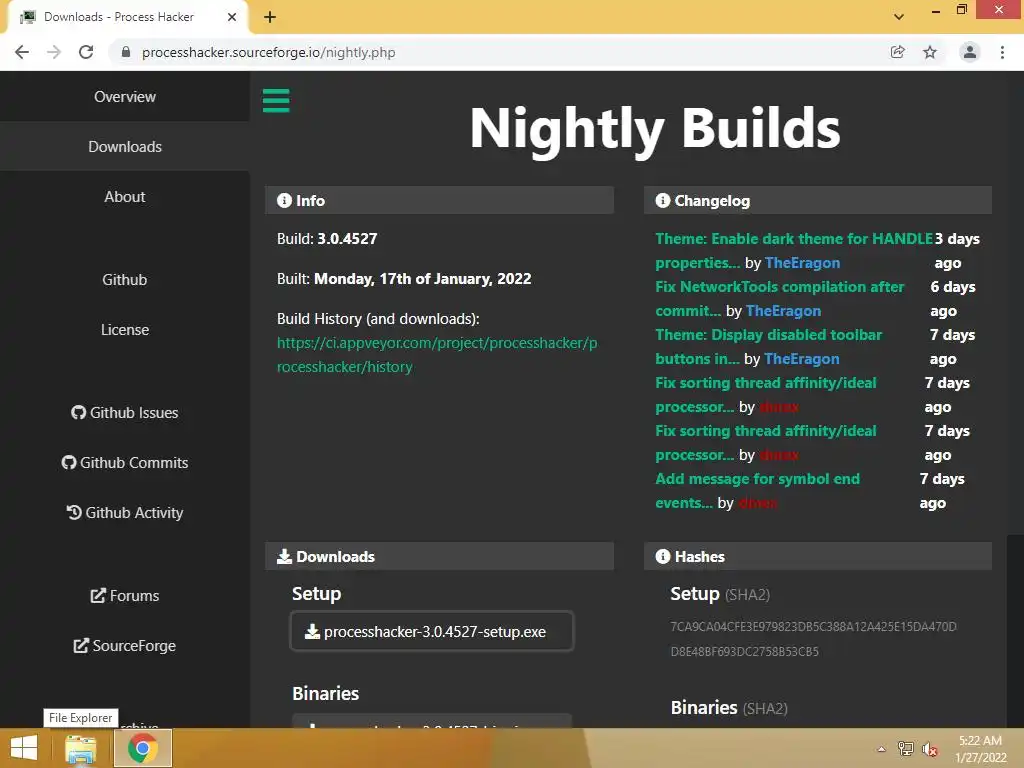Open 'Add message for symbol end' changelog entry

(758, 490)
